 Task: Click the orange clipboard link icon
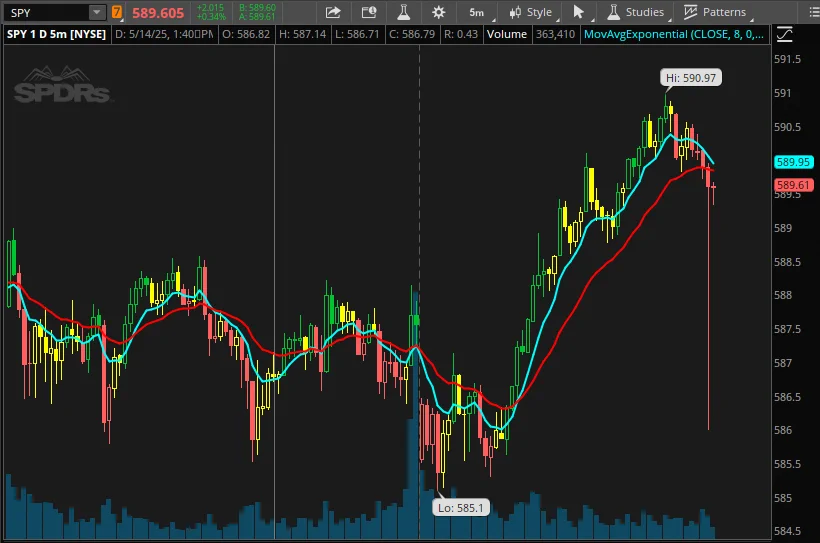pos(117,12)
